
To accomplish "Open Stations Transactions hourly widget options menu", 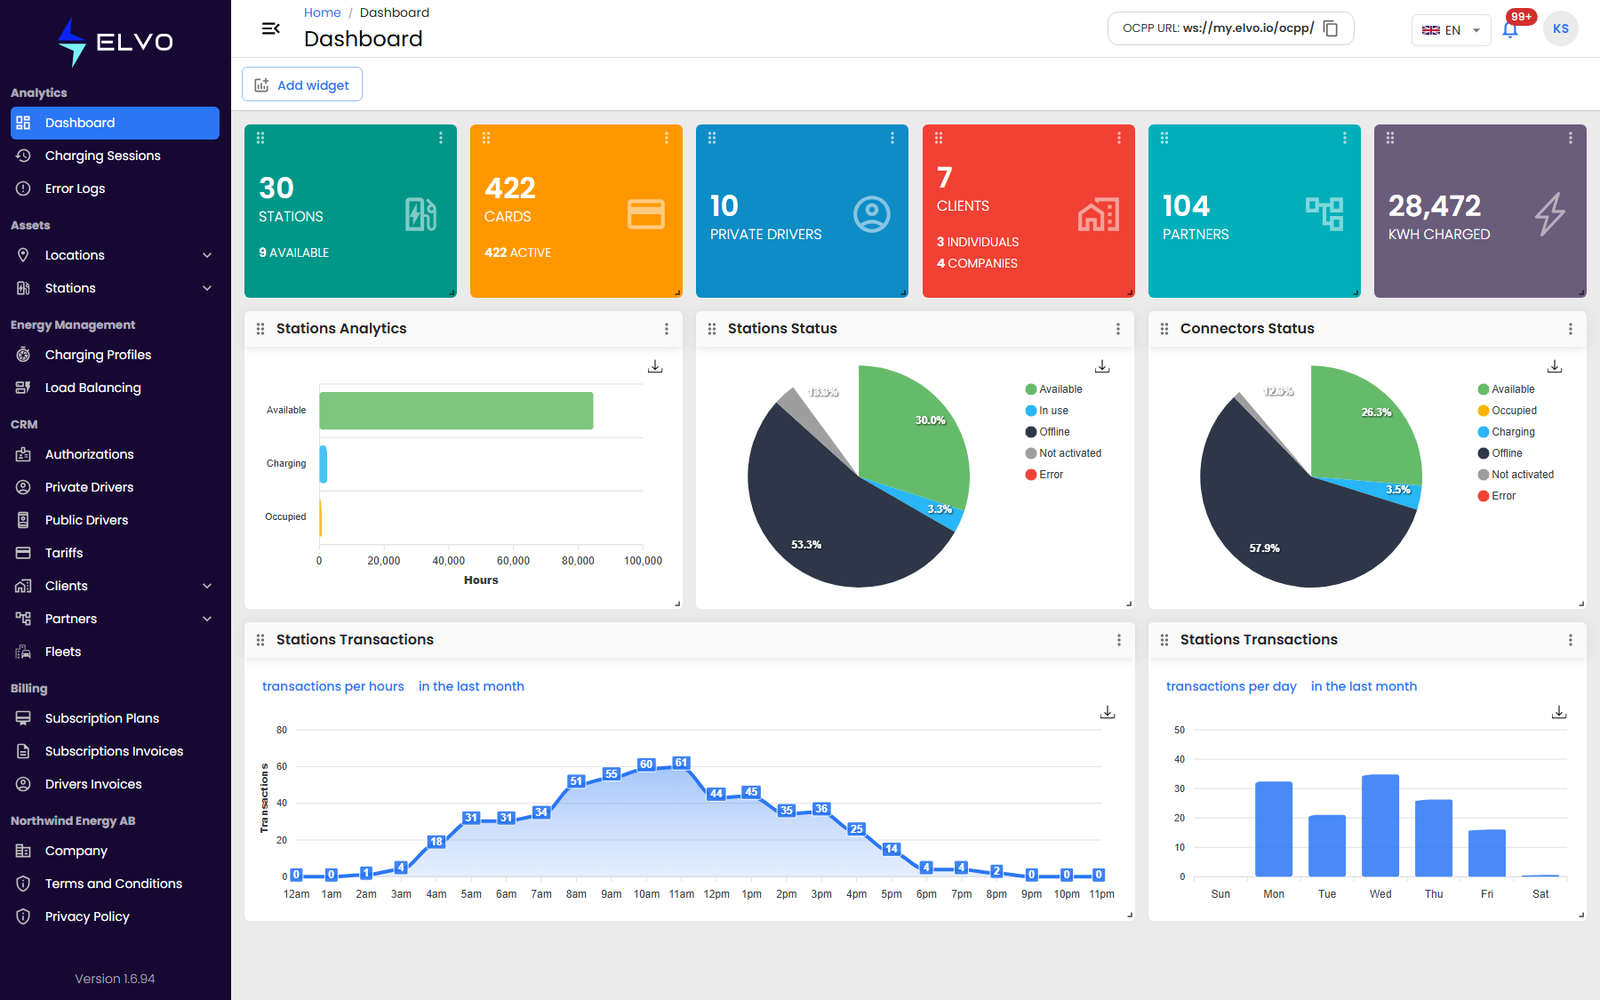I will pos(1118,640).
